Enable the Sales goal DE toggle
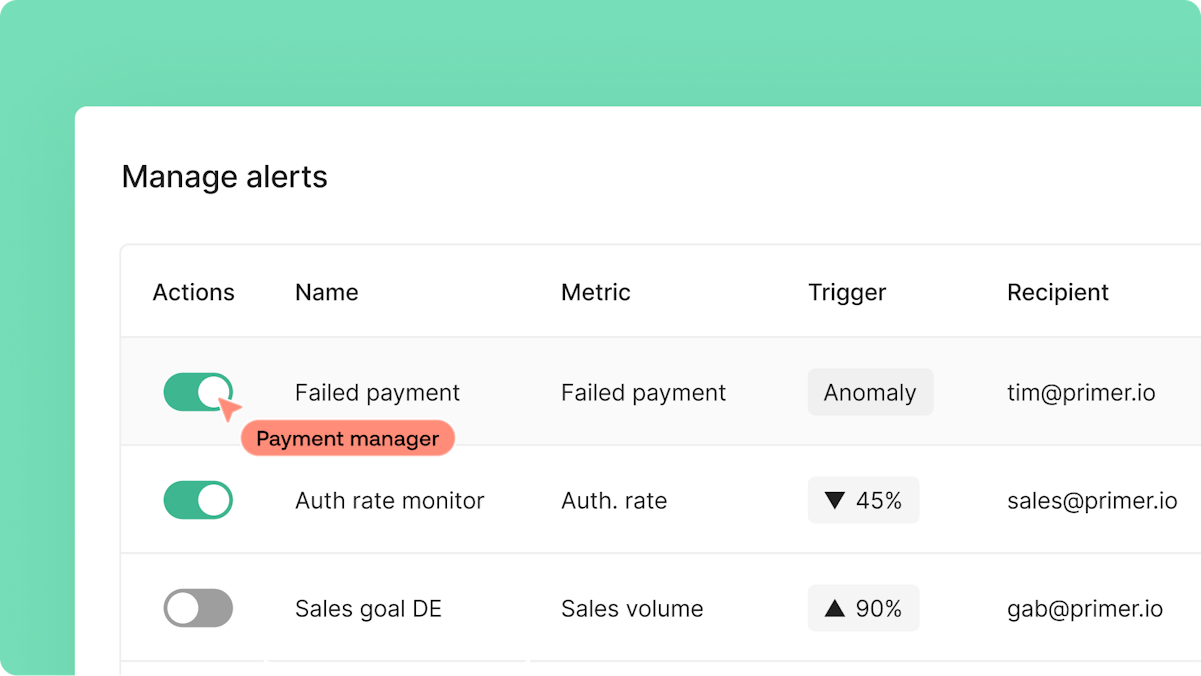This screenshot has width=1201, height=676. [198, 608]
